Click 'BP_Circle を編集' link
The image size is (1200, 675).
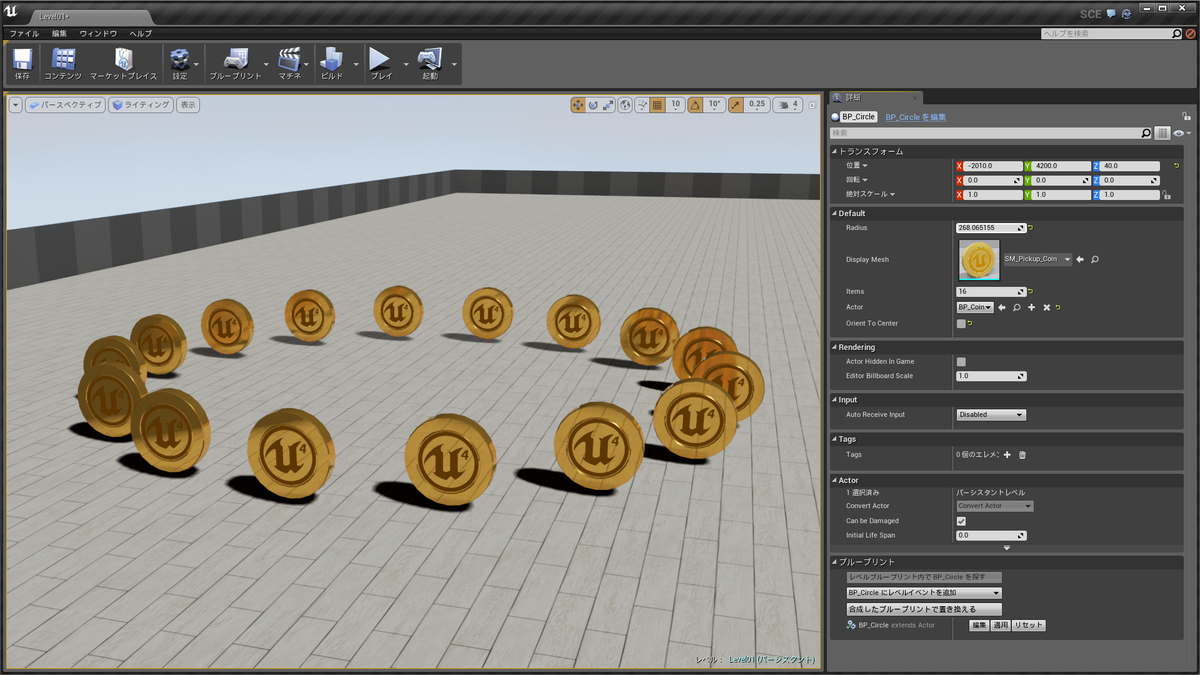(x=916, y=117)
